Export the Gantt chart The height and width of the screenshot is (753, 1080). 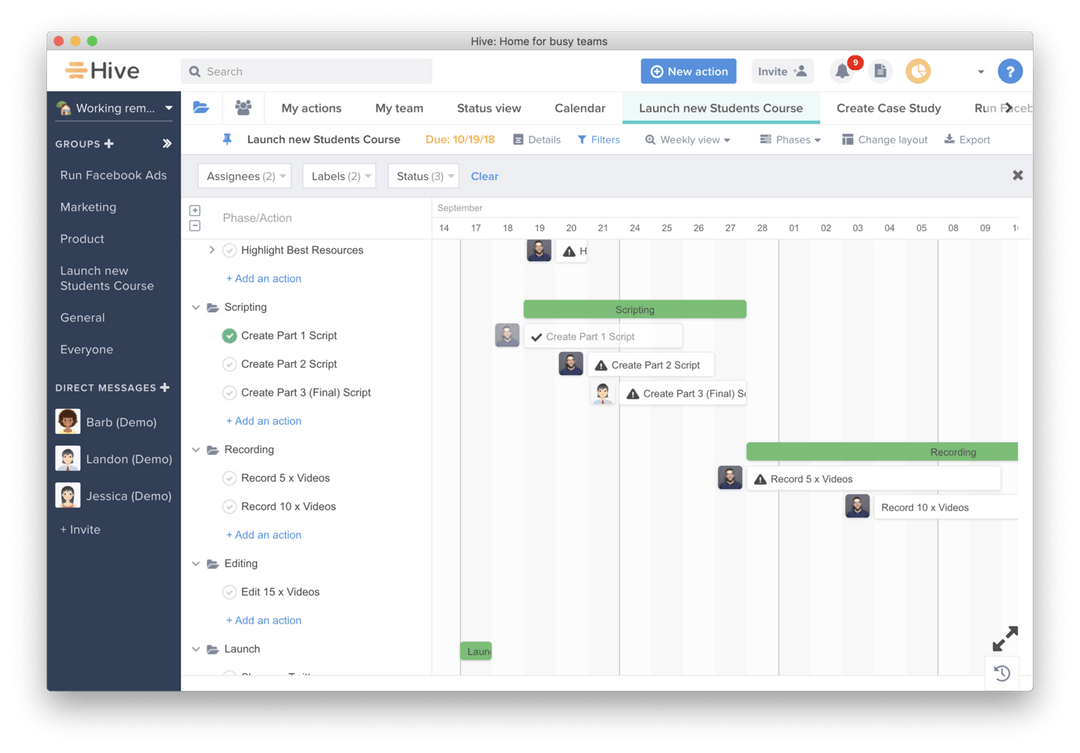coord(966,139)
